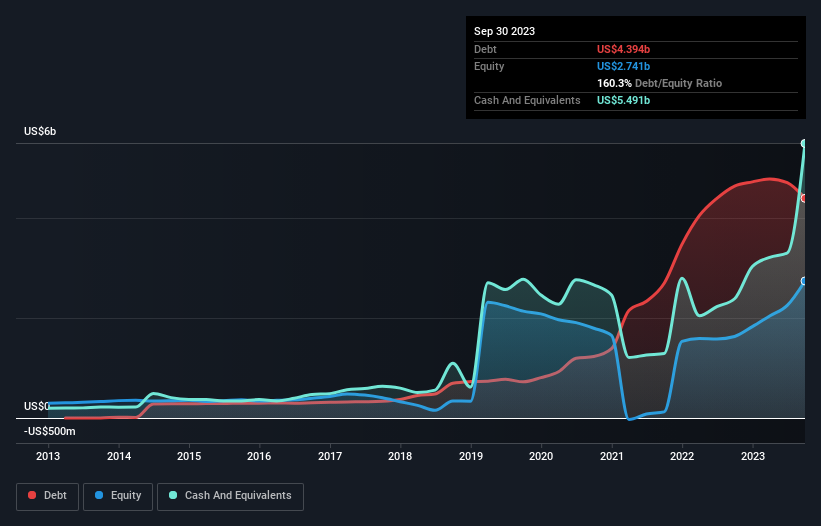The height and width of the screenshot is (526, 821).
Task: Click Cash And Equivalents label in tooltip
Action: click(x=527, y=100)
